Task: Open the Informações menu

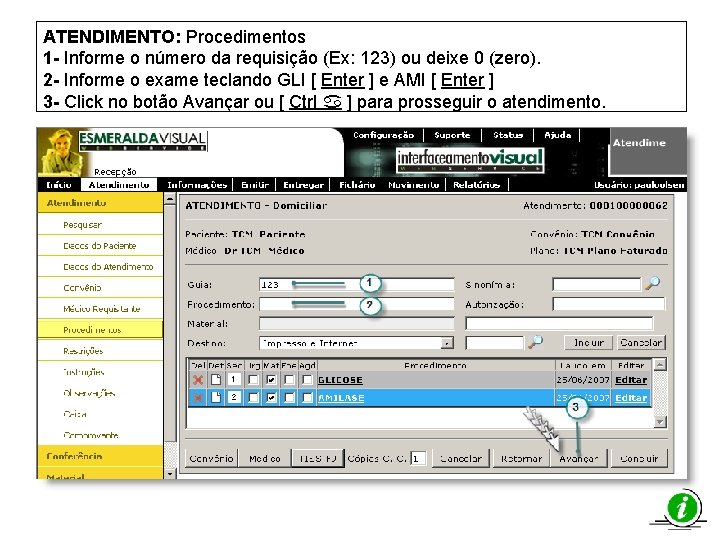Action: pyautogui.click(x=197, y=185)
